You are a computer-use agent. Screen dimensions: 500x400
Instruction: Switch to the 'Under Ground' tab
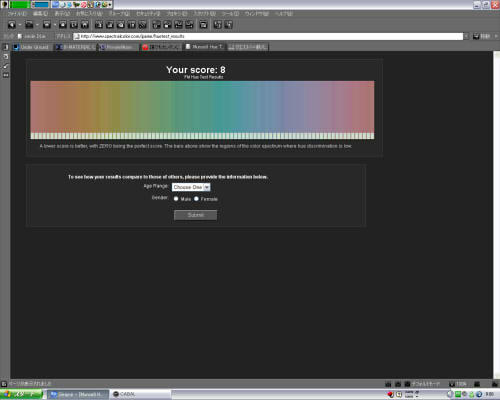[x=31, y=47]
